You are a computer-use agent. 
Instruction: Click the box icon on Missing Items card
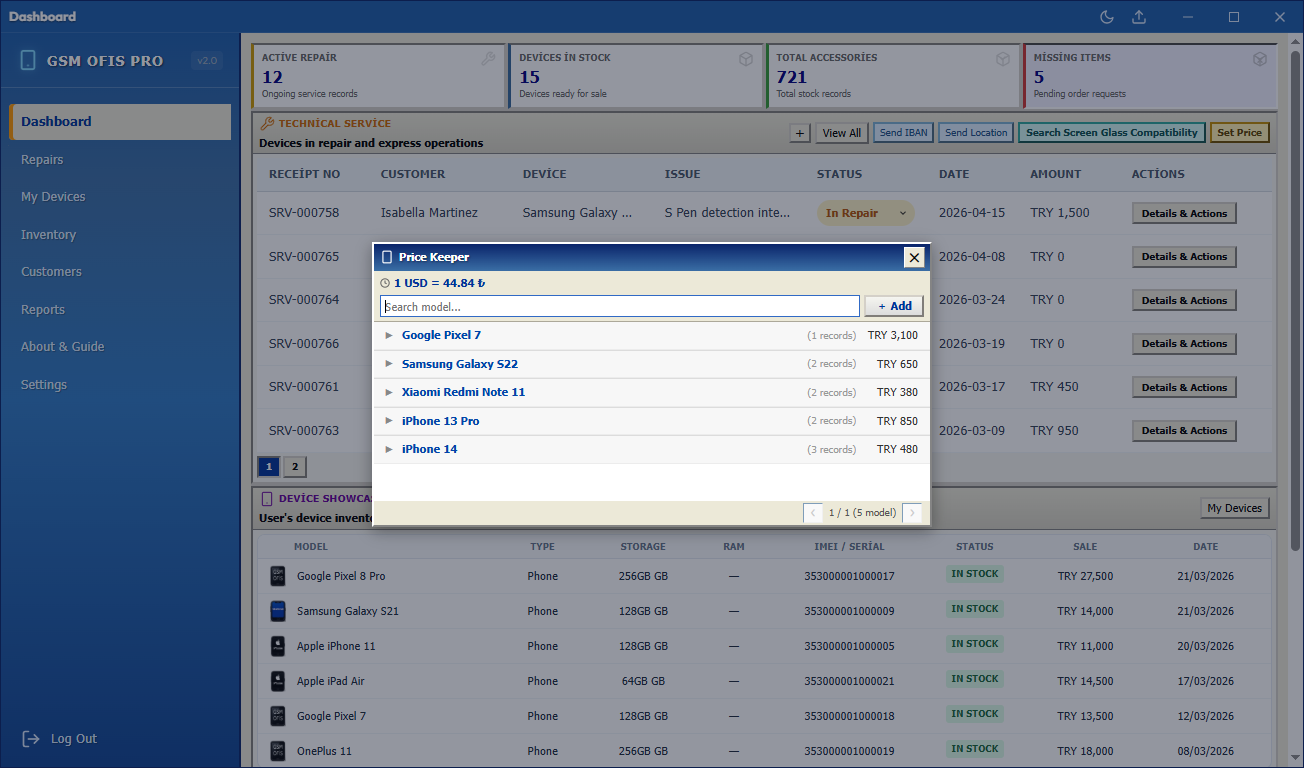[1259, 59]
